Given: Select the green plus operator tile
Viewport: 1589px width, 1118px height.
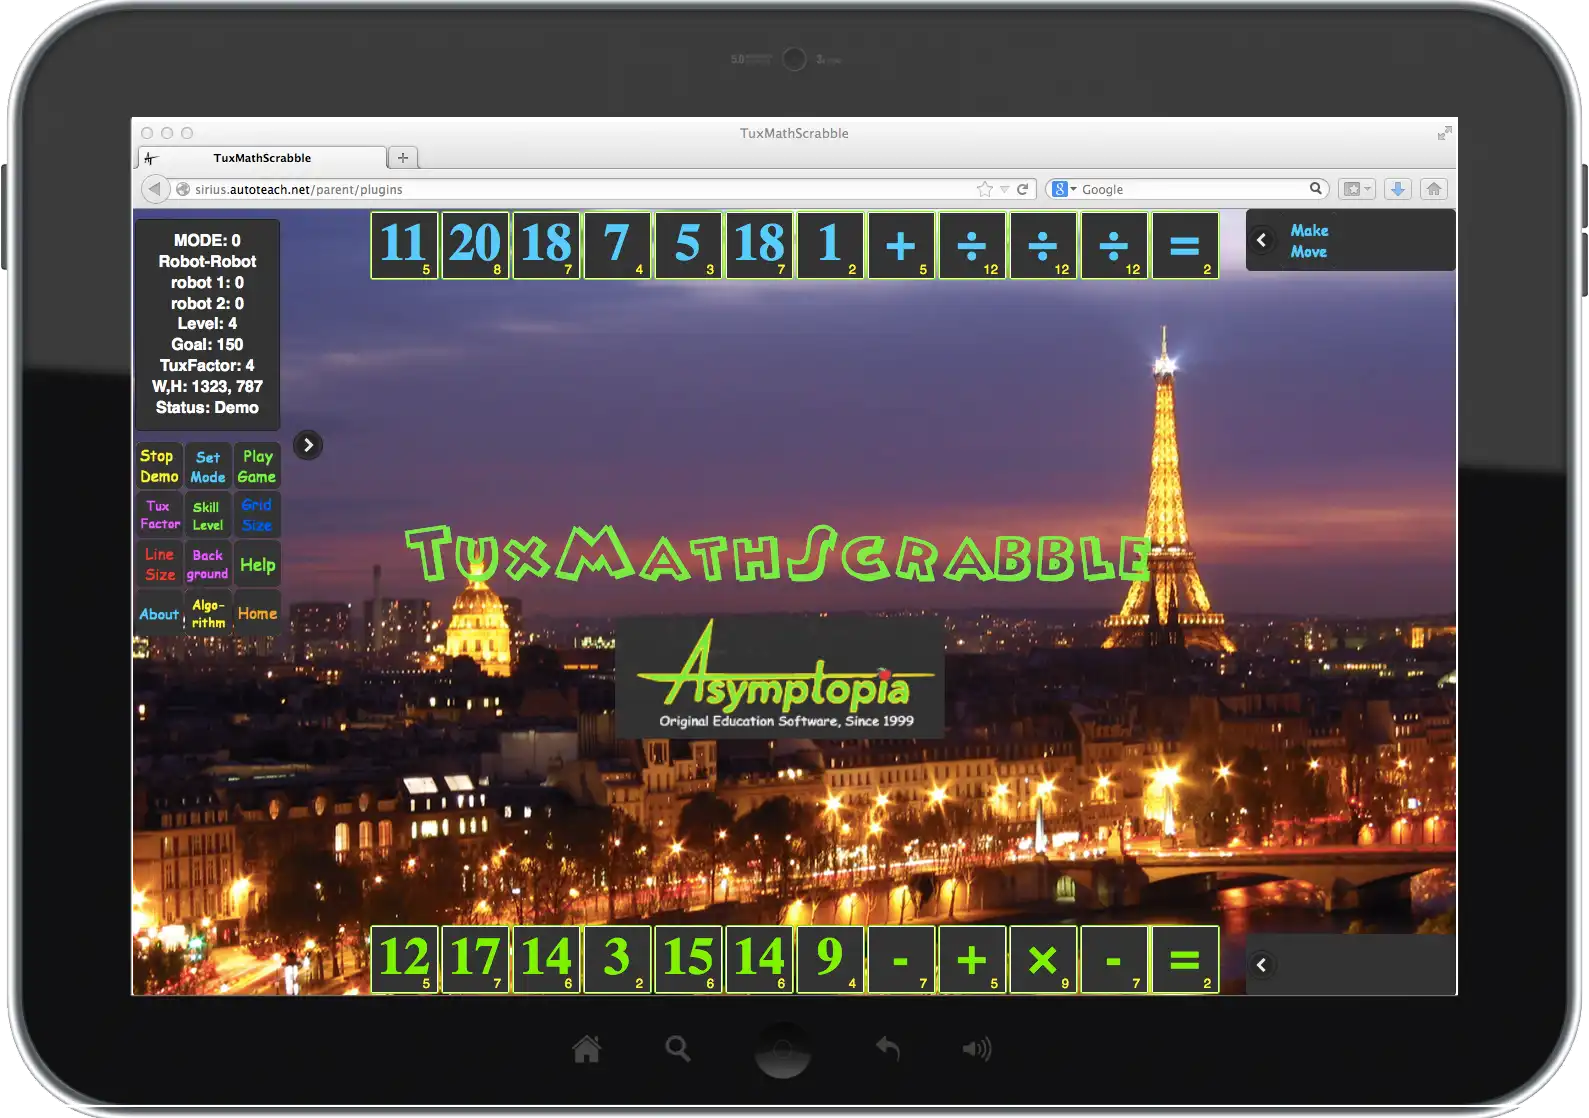Looking at the screenshot, I should point(972,959).
